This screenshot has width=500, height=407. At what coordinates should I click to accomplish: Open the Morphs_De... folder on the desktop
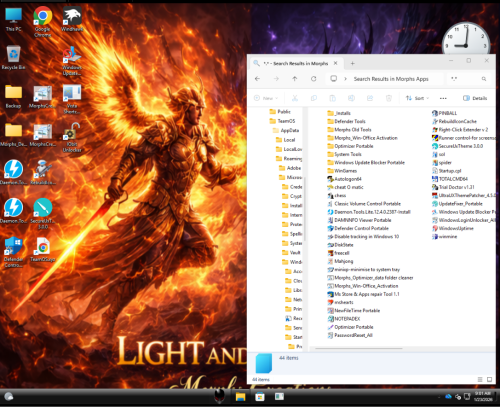coord(13,134)
